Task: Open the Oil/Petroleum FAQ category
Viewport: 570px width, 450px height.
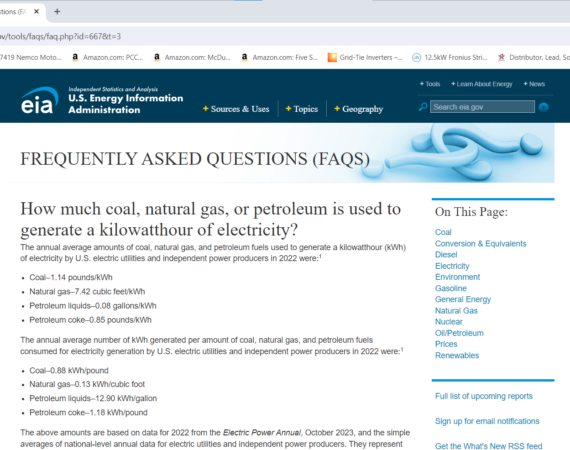Action: click(459, 333)
